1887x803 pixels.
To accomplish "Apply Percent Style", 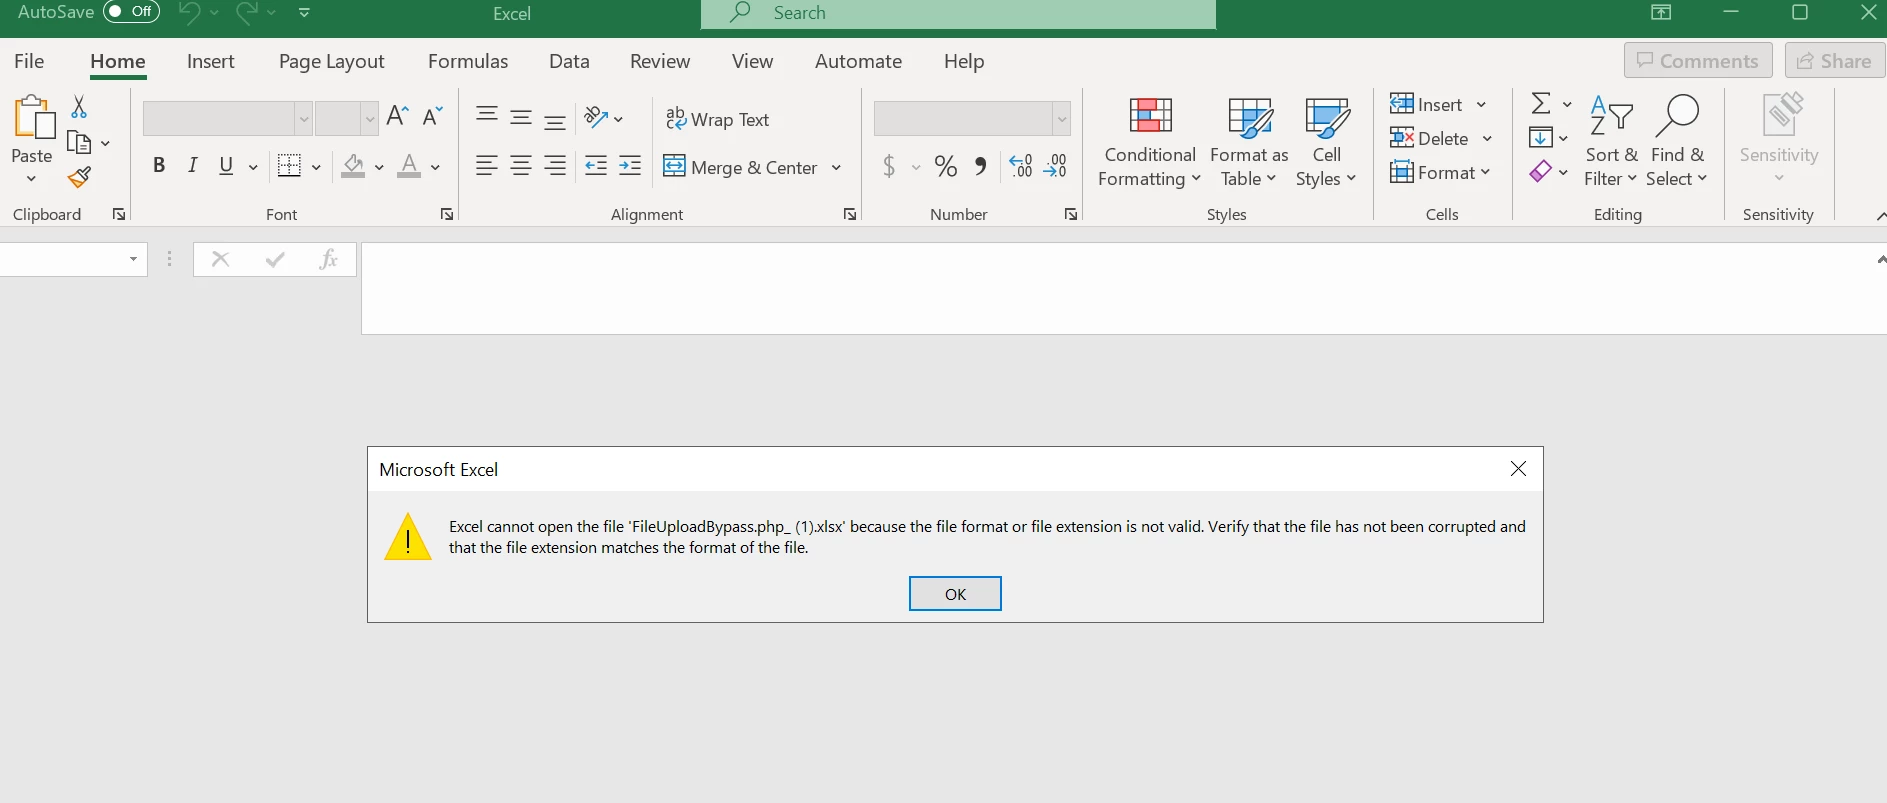I will coord(946,166).
